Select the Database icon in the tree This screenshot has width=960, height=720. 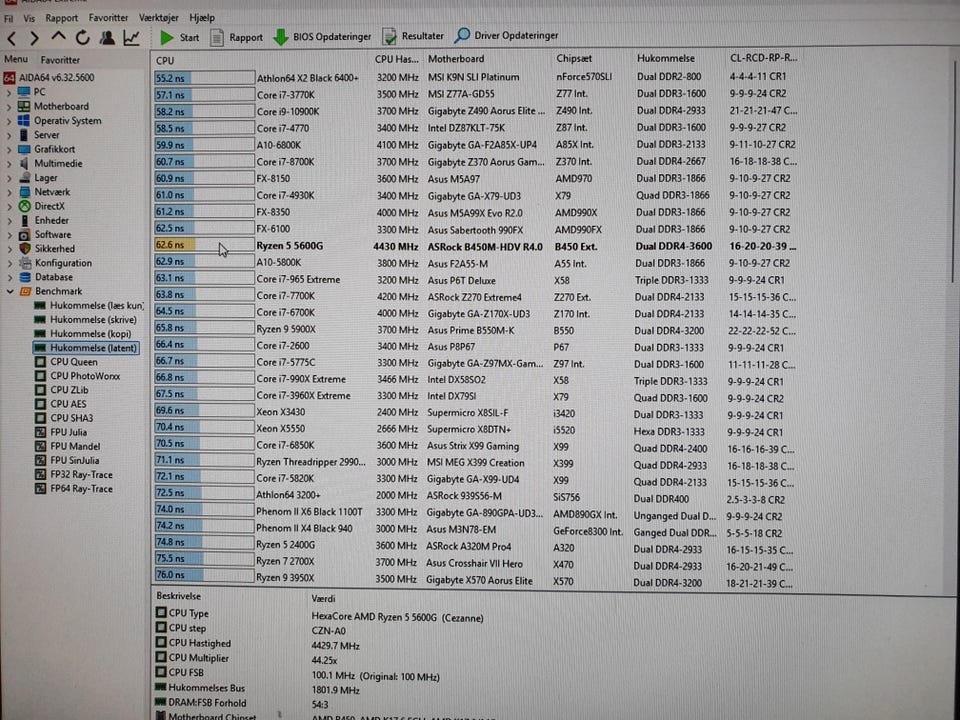click(24, 277)
